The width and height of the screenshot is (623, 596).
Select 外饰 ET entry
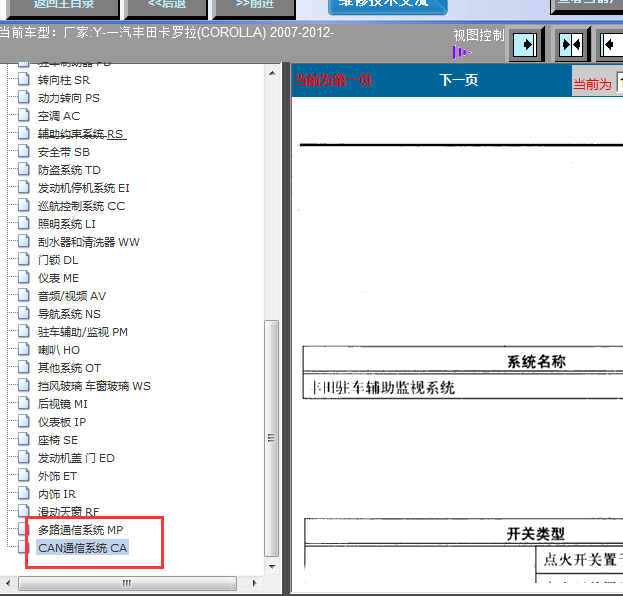(x=57, y=476)
